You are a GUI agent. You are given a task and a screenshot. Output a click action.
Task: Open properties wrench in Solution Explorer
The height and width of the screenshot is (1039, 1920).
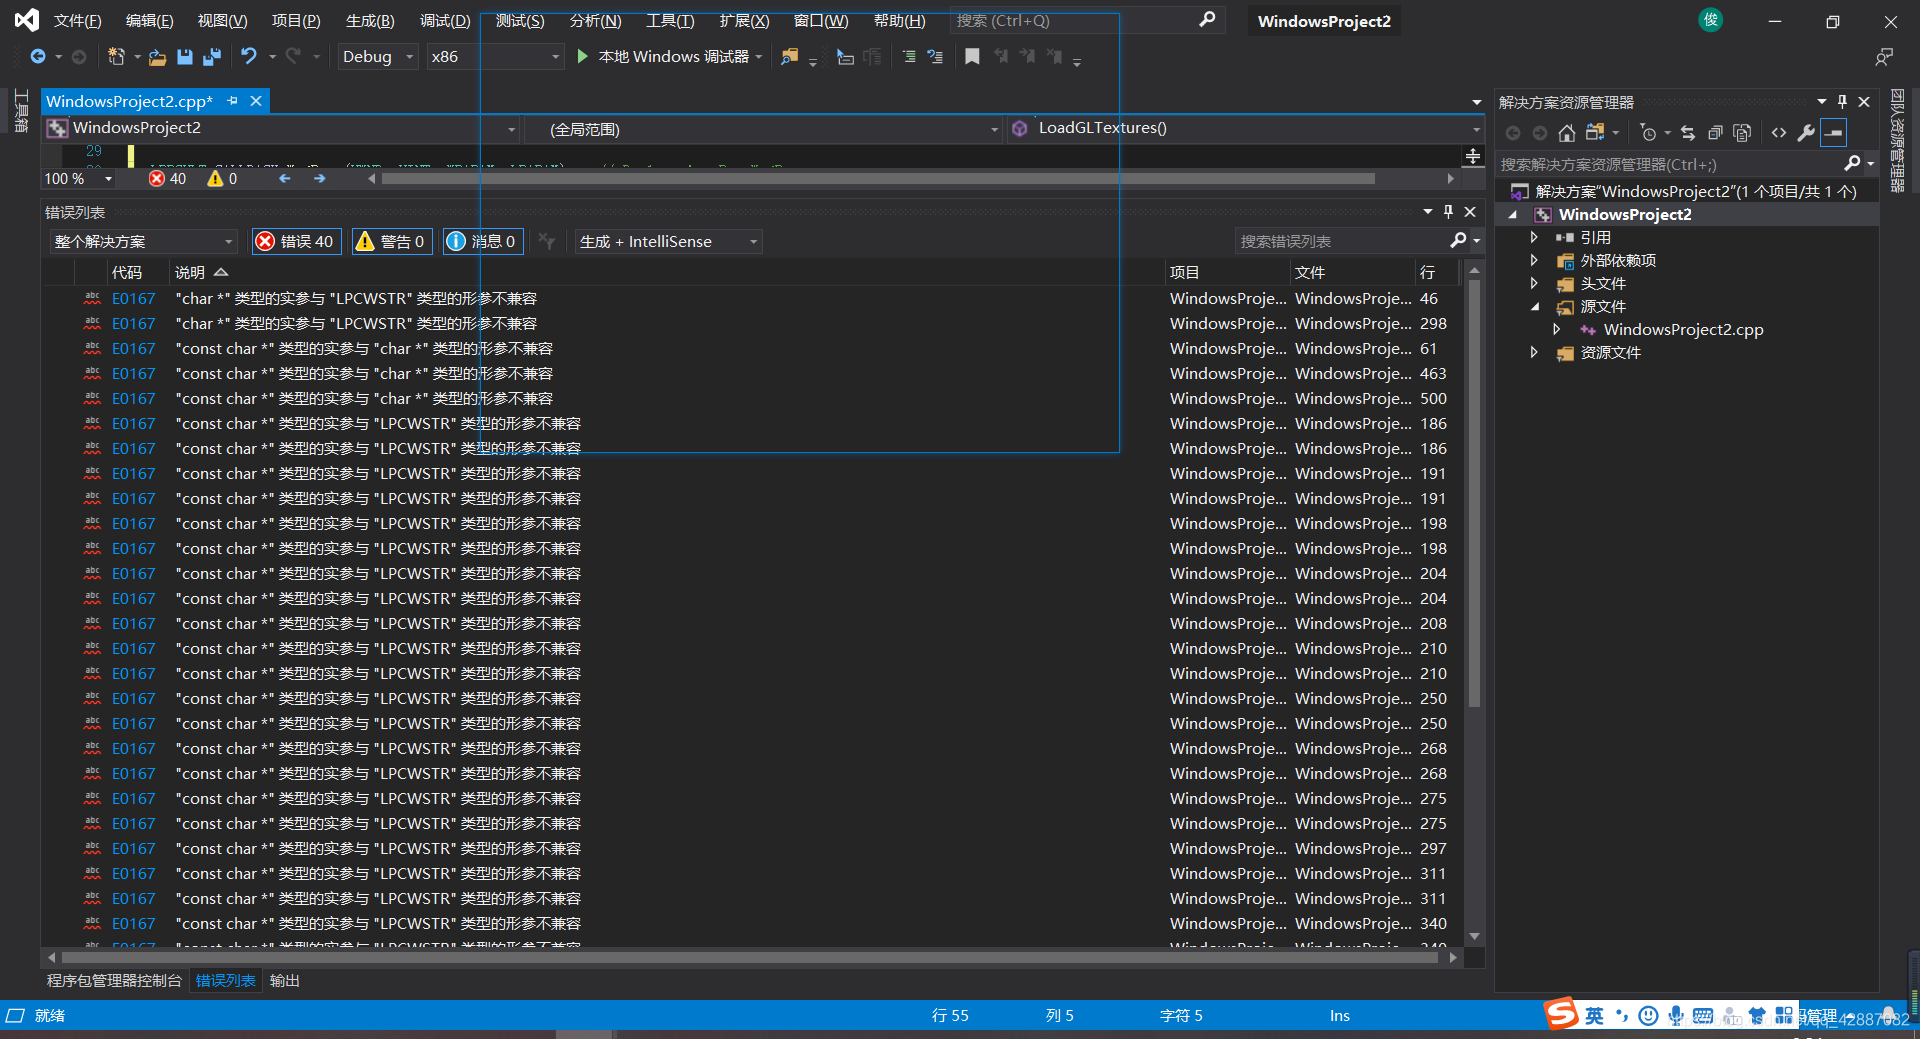(1806, 133)
